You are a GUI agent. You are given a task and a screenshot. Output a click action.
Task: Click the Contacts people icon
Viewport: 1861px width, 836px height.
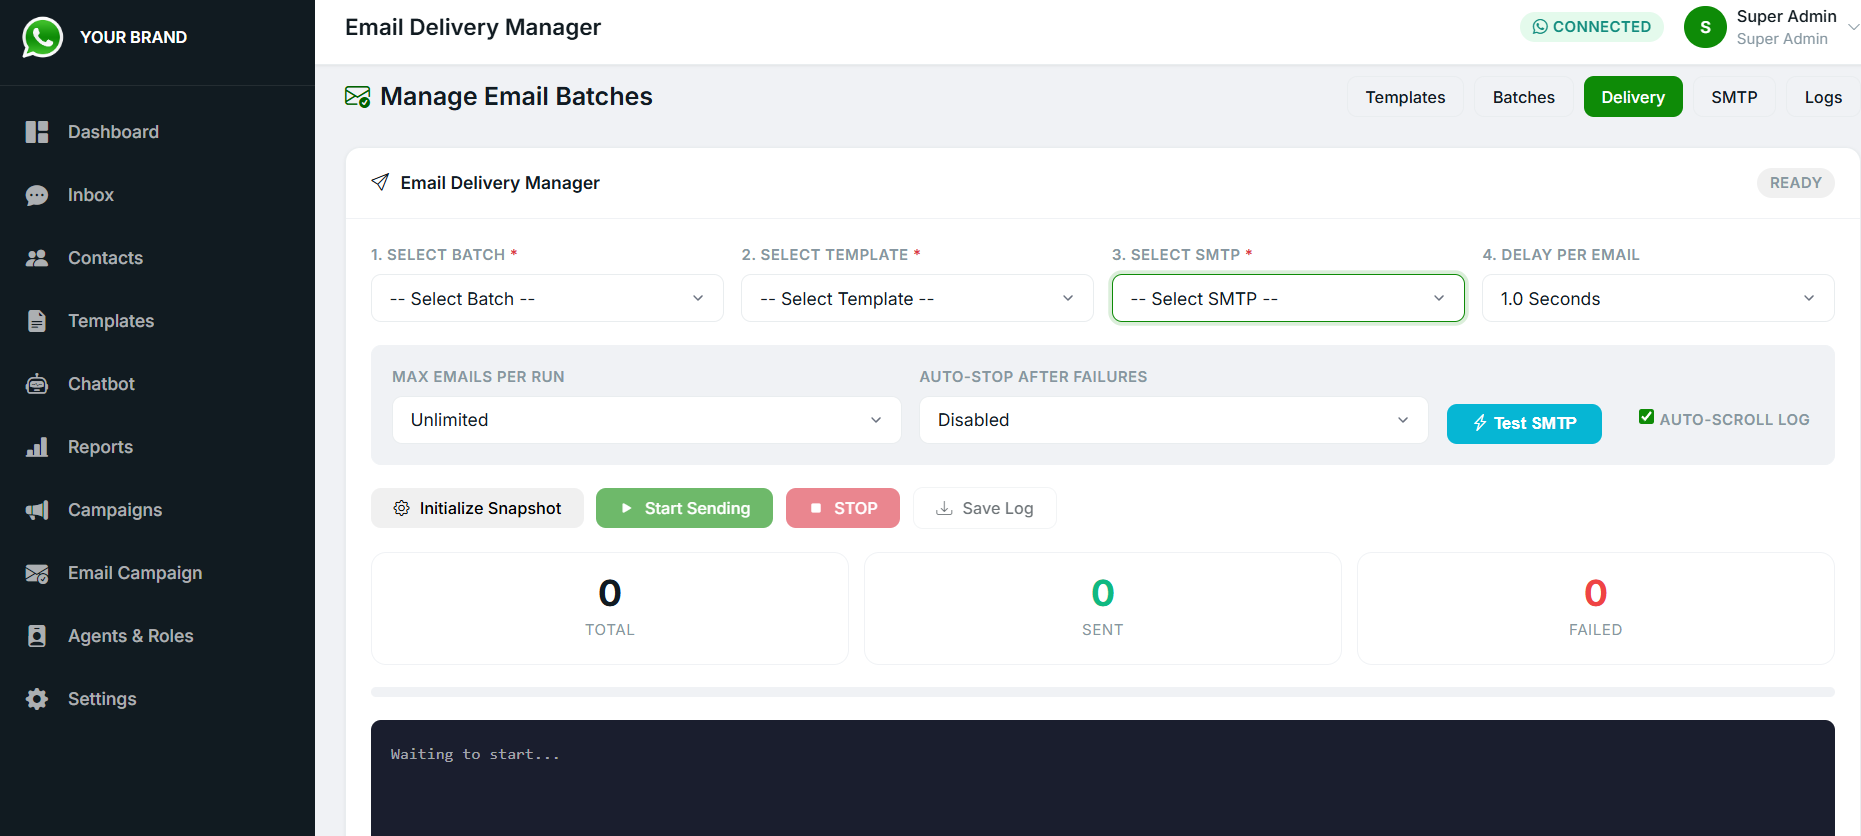click(37, 258)
